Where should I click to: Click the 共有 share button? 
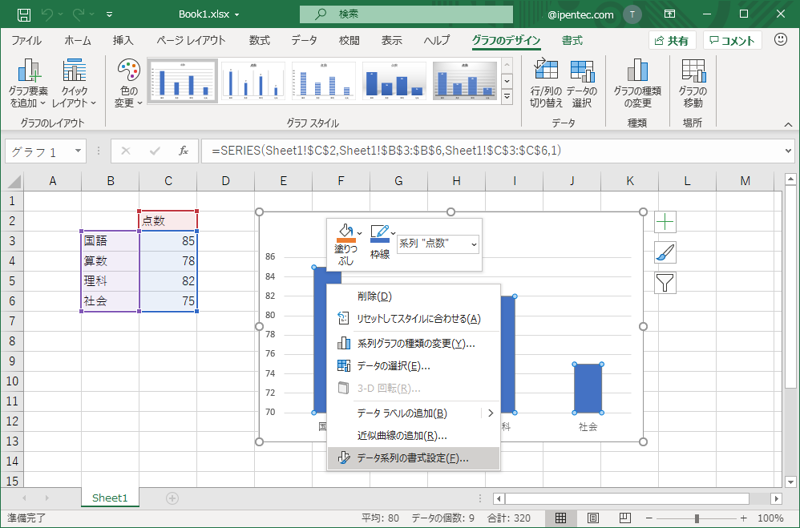click(671, 41)
